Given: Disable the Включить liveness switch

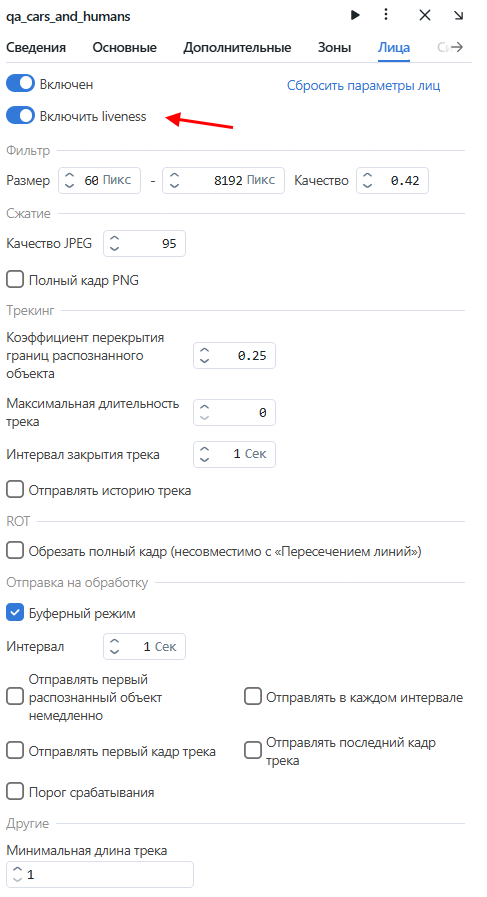Looking at the screenshot, I should pos(21,116).
